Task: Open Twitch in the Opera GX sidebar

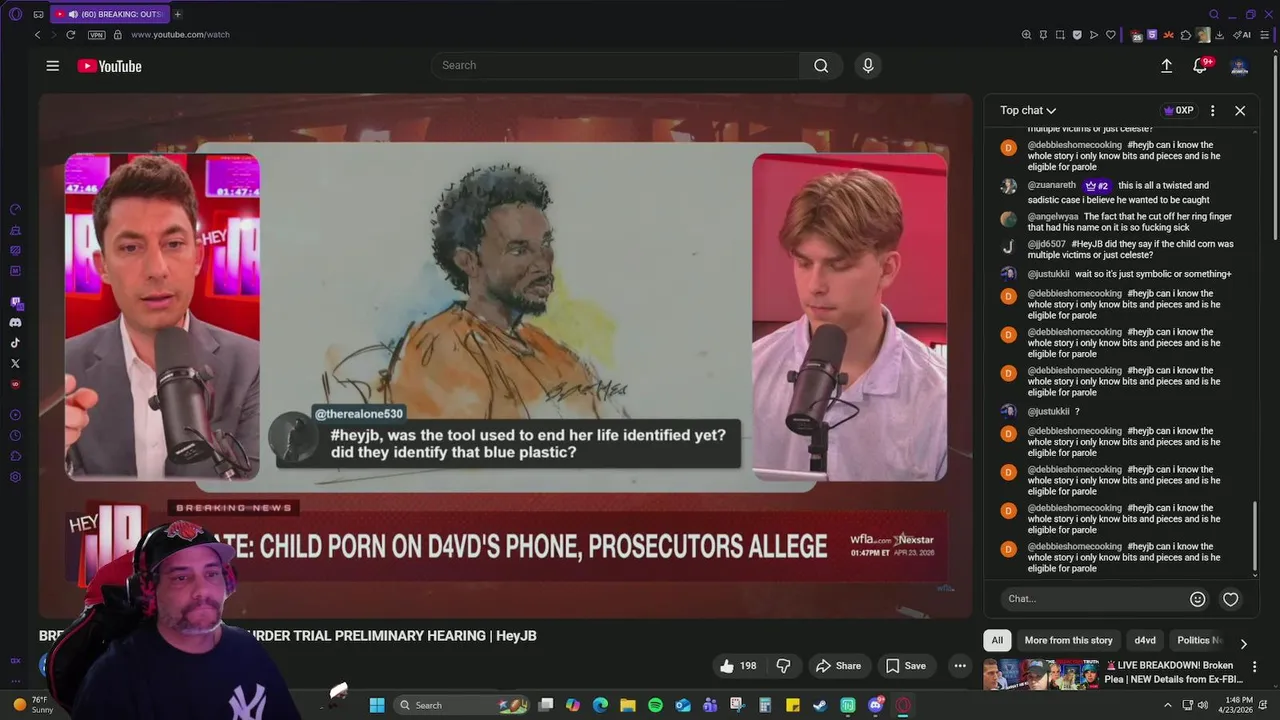Action: tap(15, 302)
